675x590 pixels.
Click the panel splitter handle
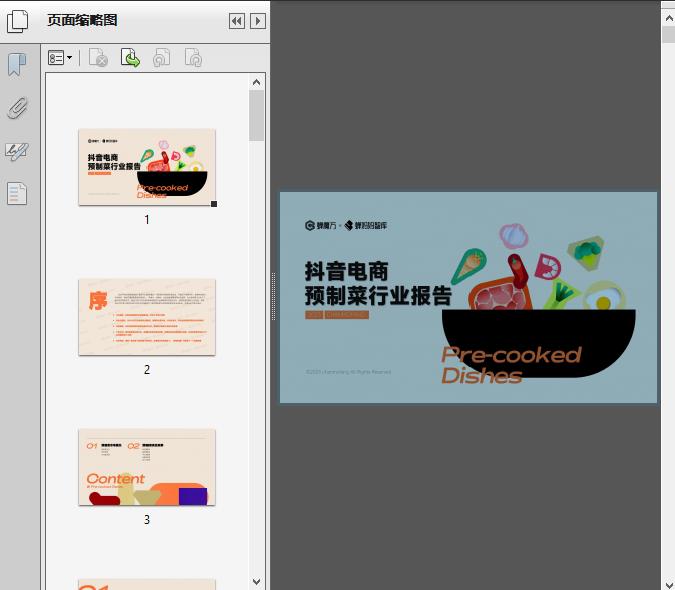tap(273, 297)
